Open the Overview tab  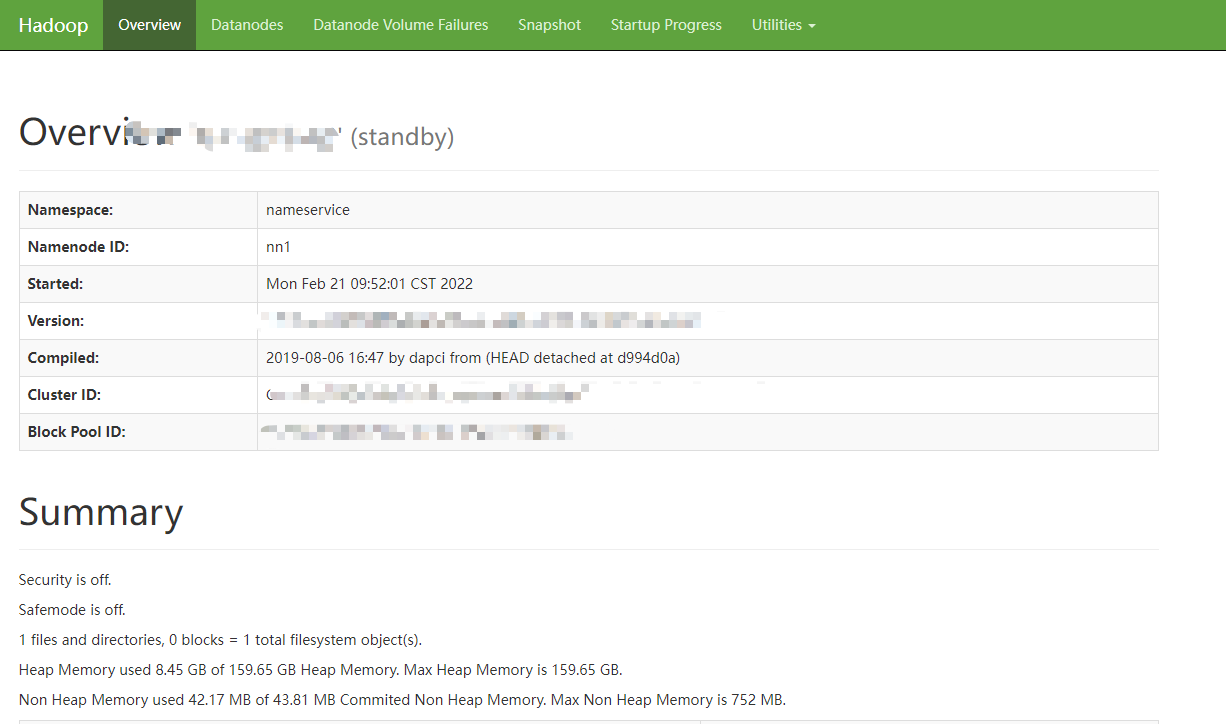[x=150, y=25]
